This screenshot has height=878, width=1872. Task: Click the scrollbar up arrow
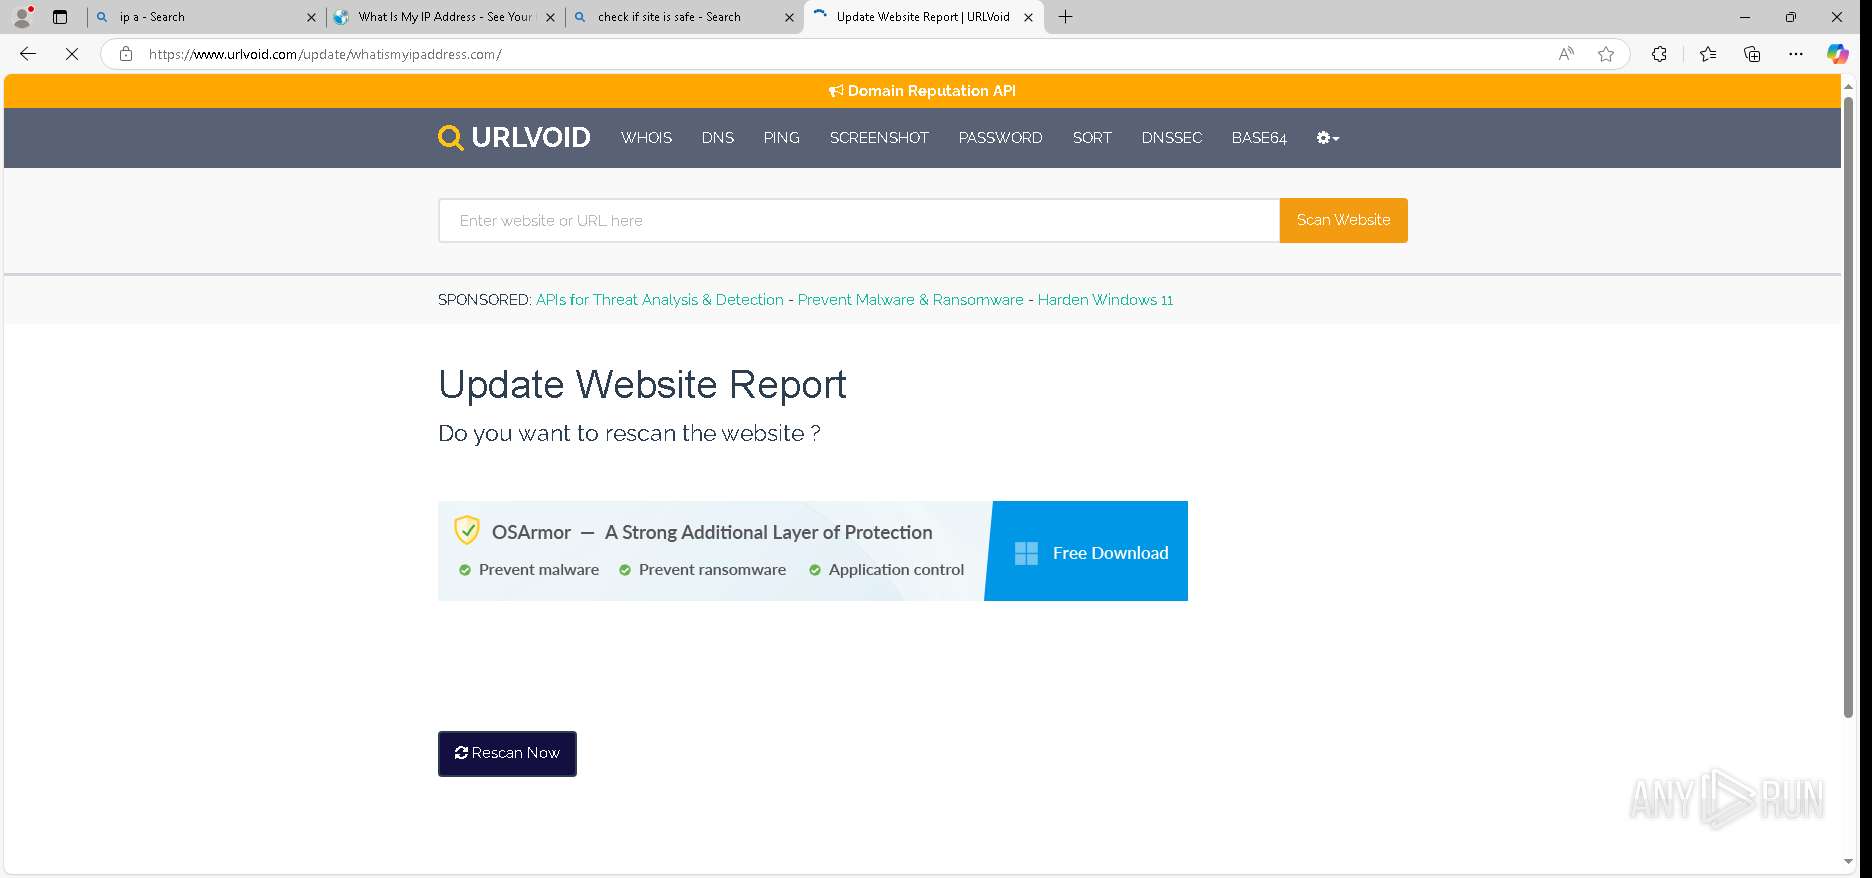pos(1848,86)
